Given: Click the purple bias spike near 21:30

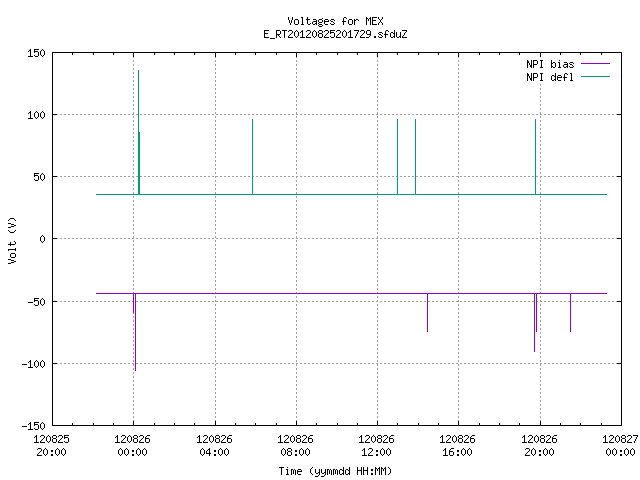Looking at the screenshot, I should click(571, 313).
